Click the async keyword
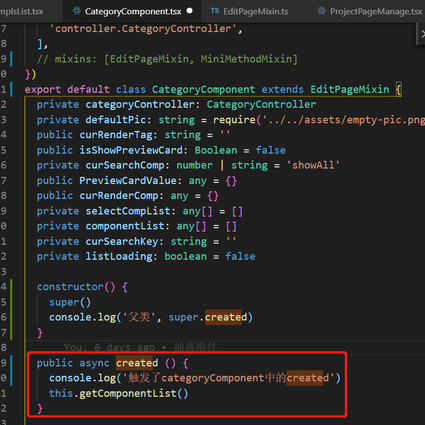Viewport: 425px width, 425px height. click(x=94, y=363)
